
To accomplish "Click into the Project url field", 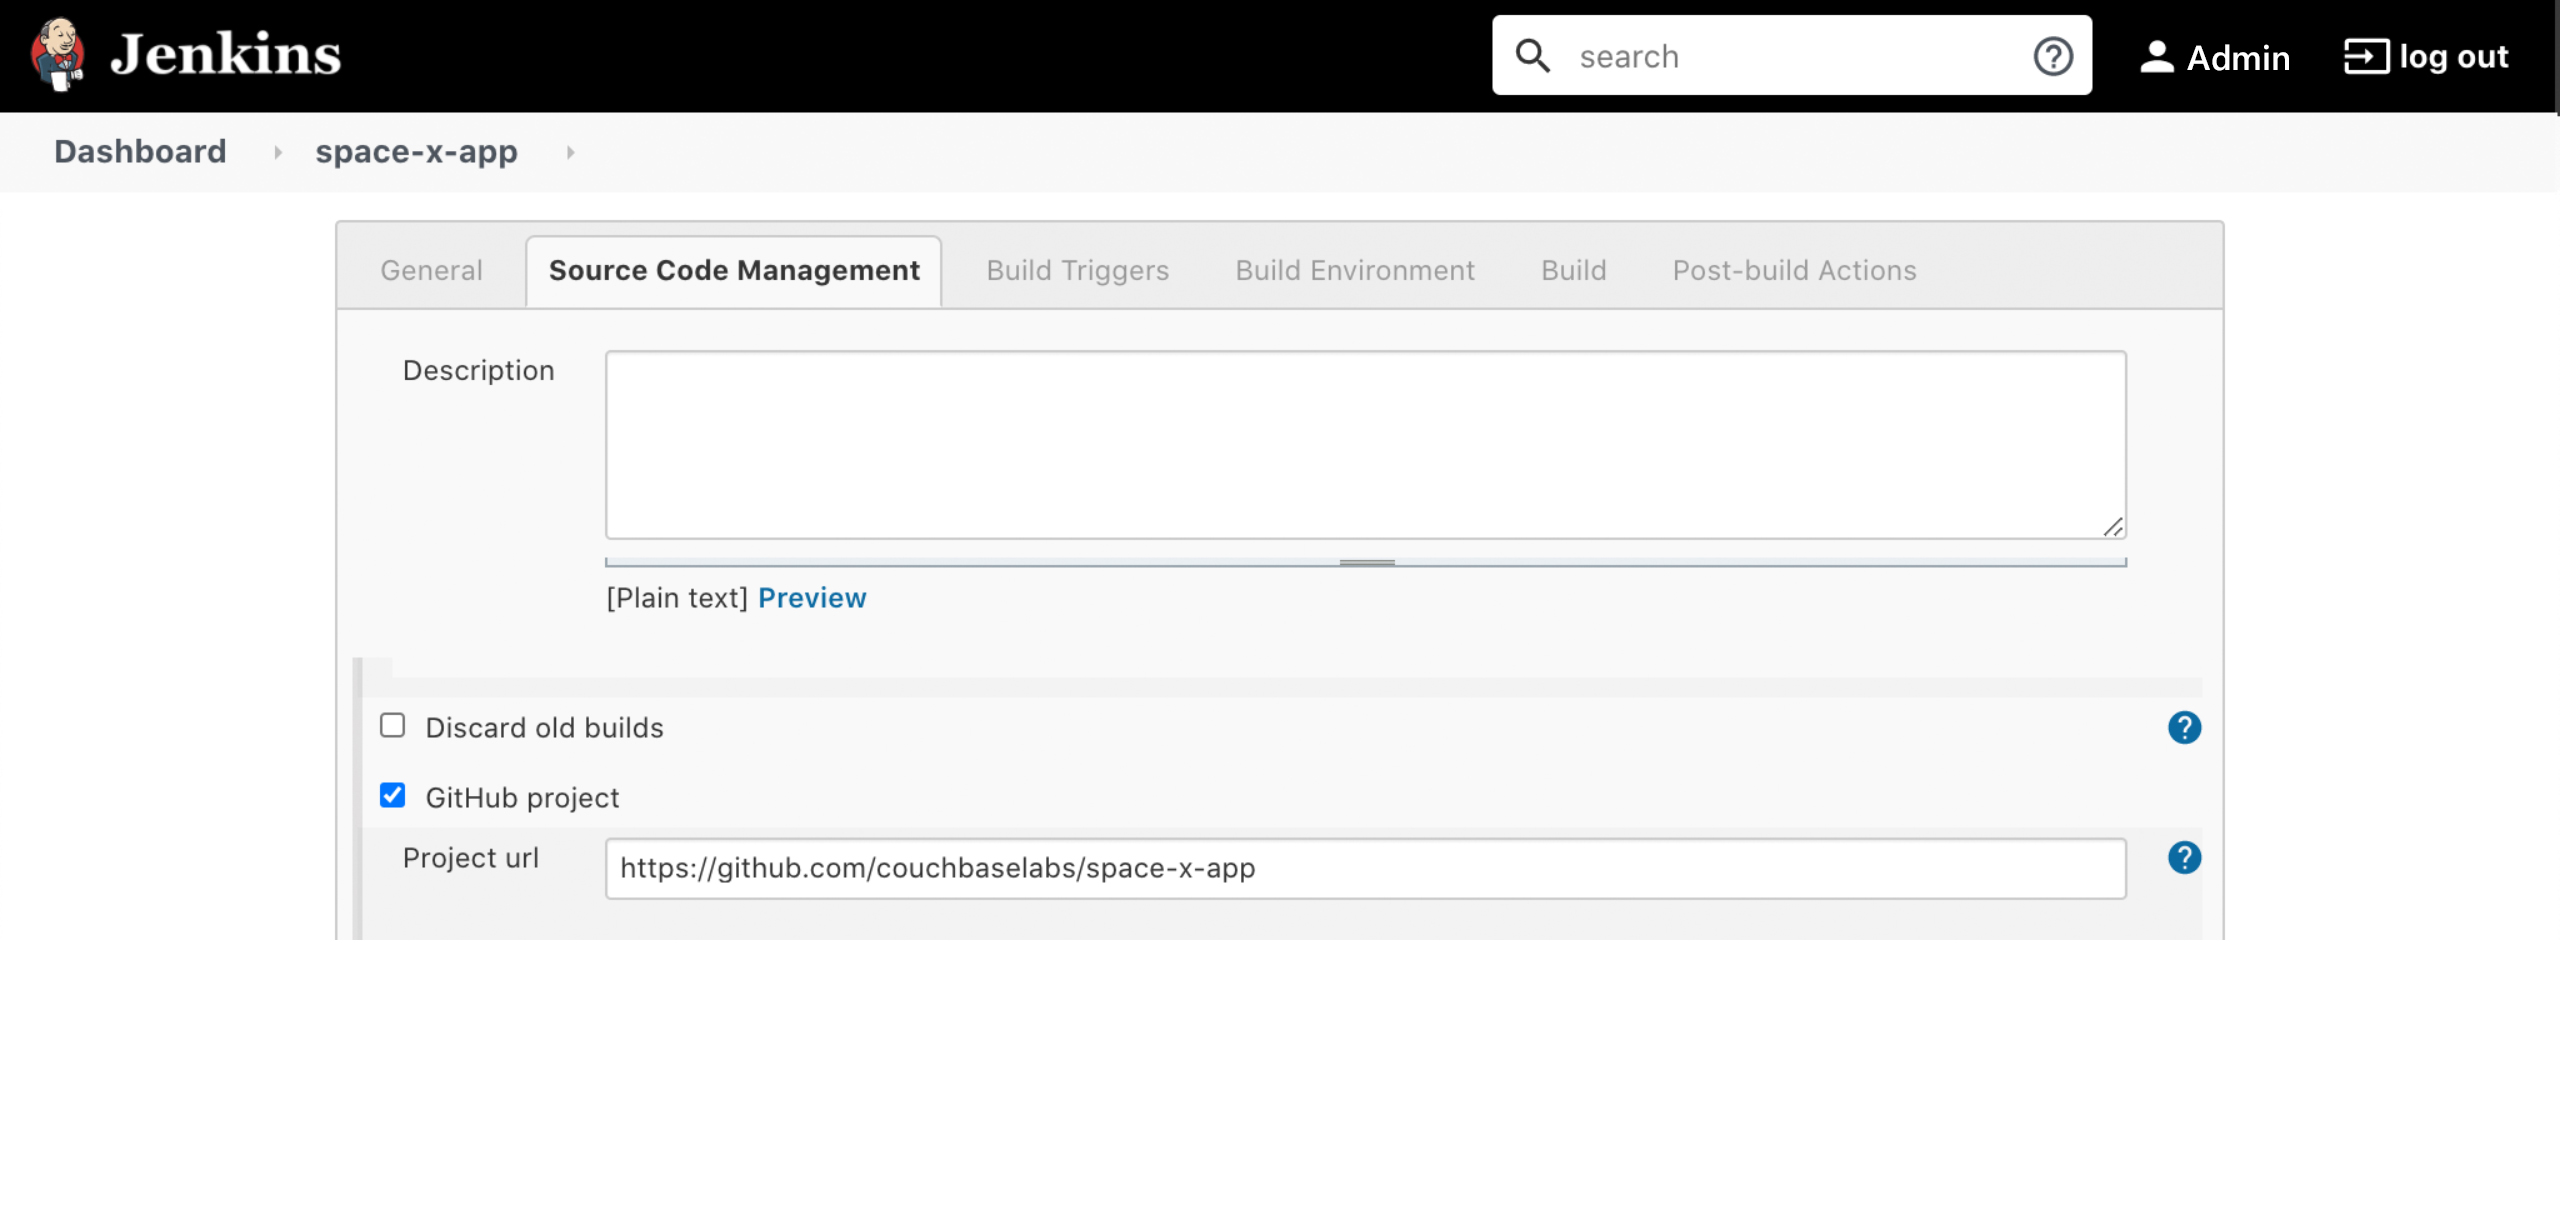I will pyautogui.click(x=1365, y=868).
